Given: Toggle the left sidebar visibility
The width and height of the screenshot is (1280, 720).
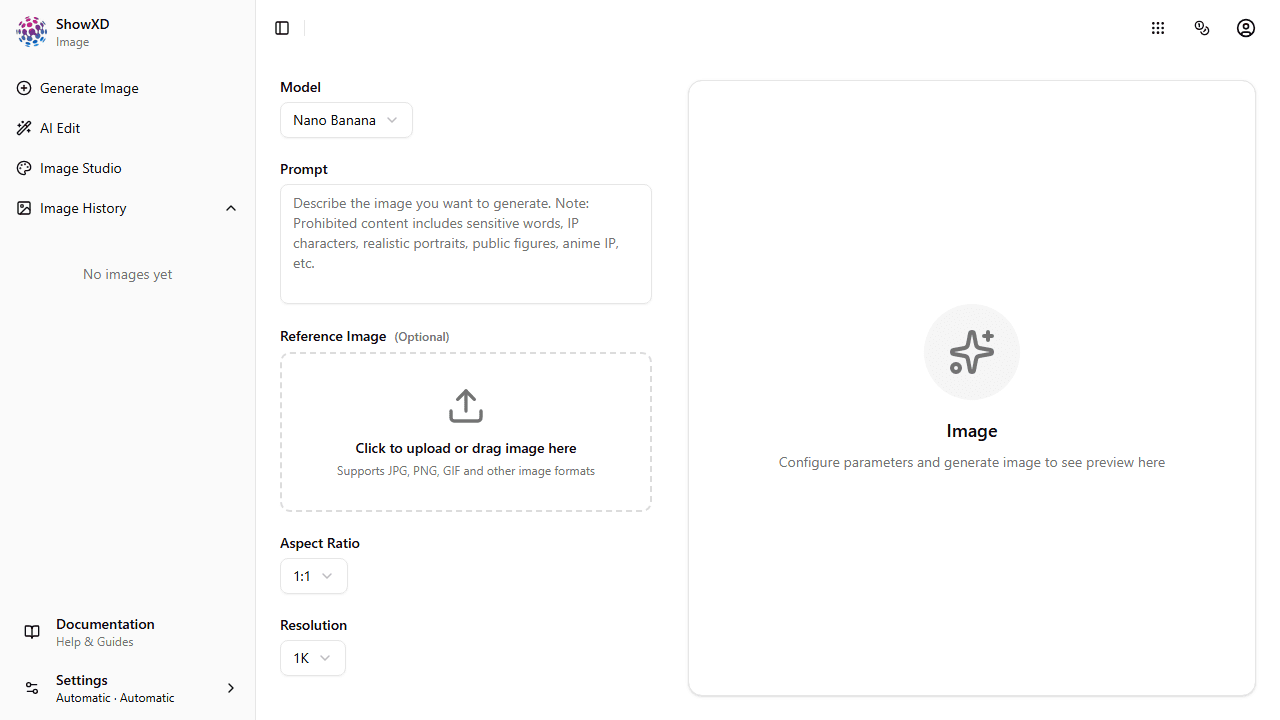Looking at the screenshot, I should [x=282, y=28].
